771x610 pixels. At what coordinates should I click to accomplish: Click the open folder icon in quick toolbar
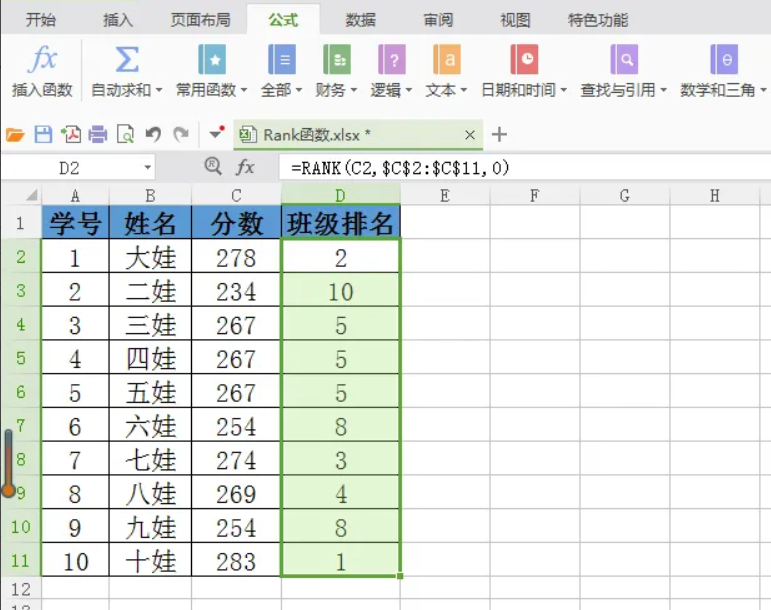pyautogui.click(x=15, y=134)
